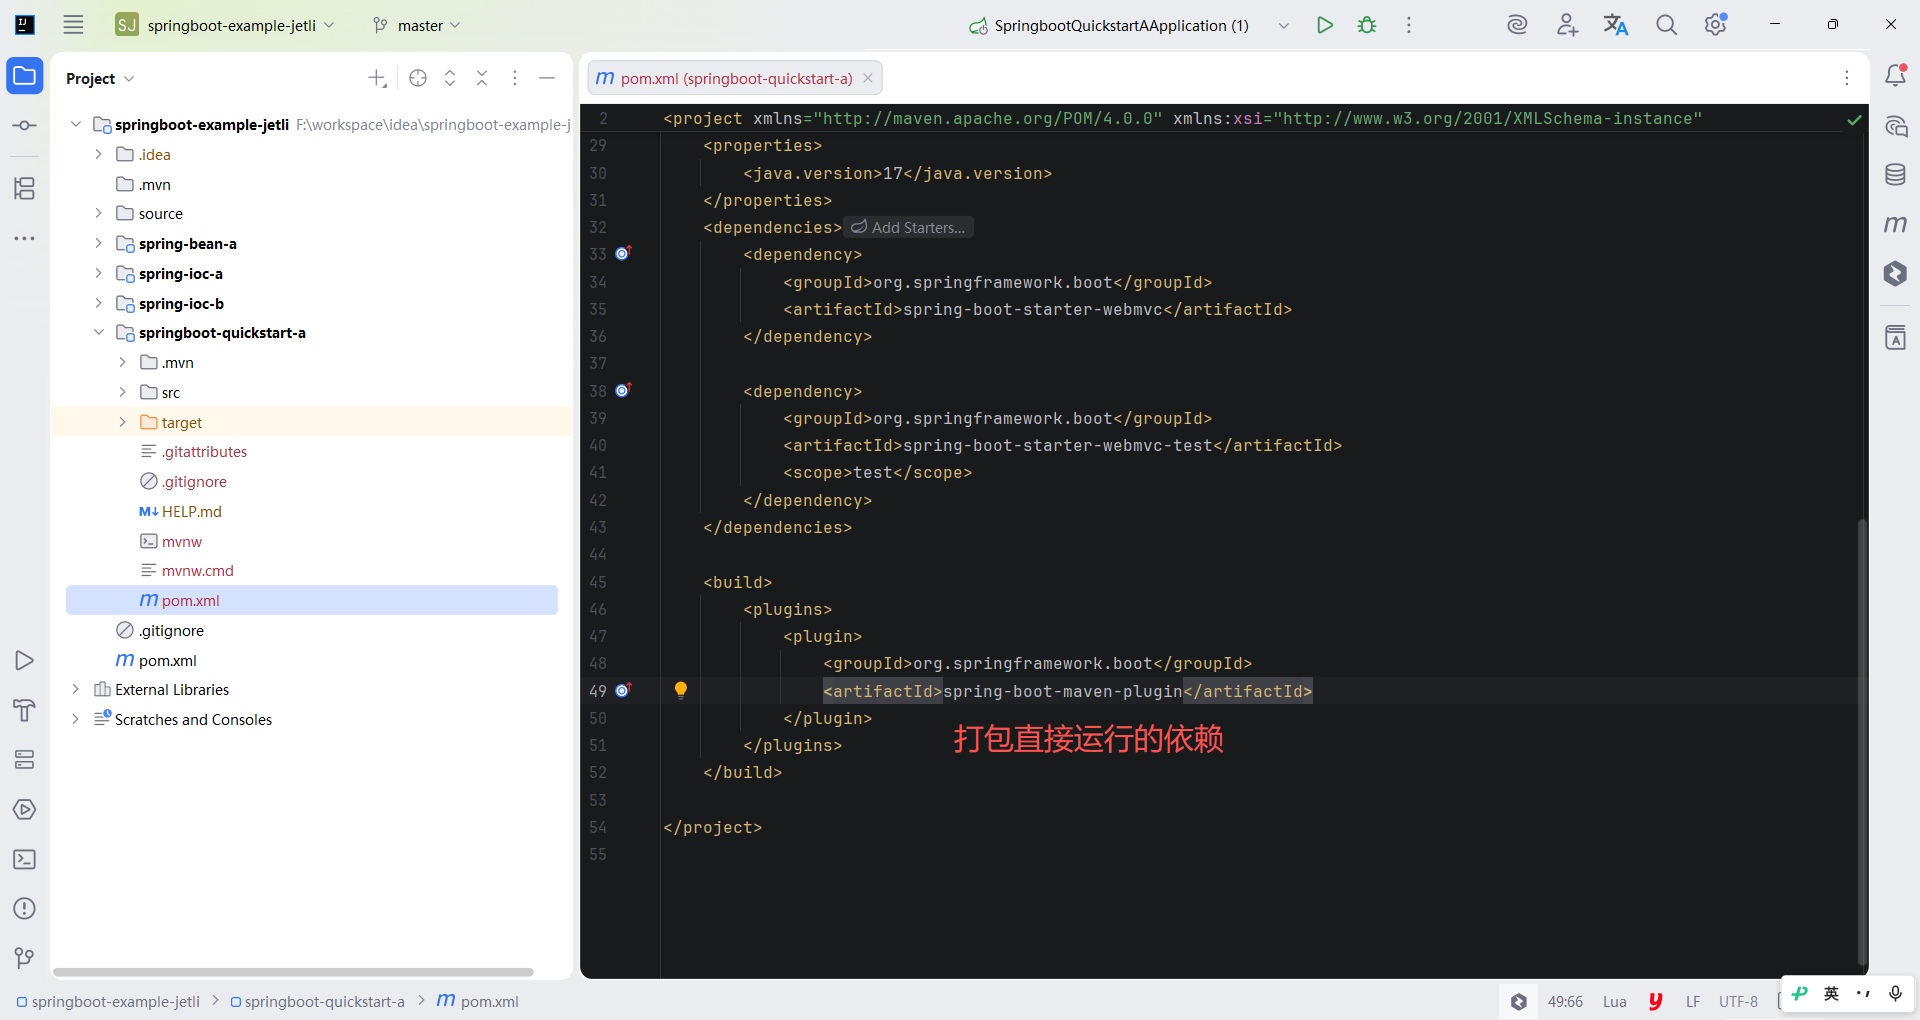The height and width of the screenshot is (1020, 1920).
Task: Select .gitattributes file in tree
Action: tap(204, 451)
